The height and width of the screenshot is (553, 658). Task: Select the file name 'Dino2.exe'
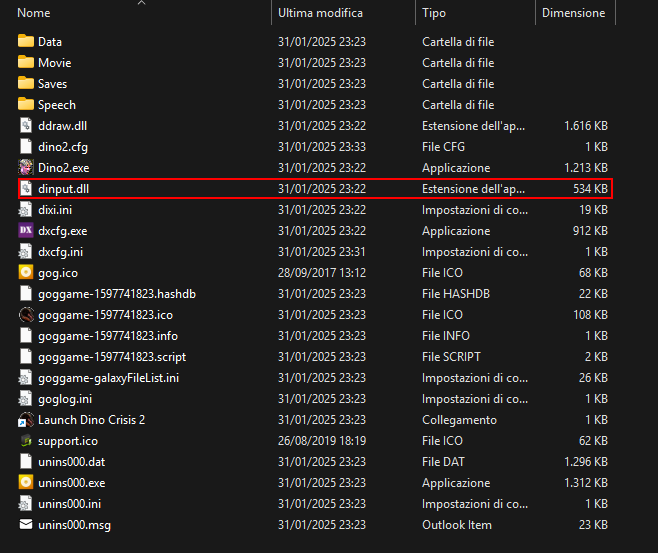[x=63, y=168]
